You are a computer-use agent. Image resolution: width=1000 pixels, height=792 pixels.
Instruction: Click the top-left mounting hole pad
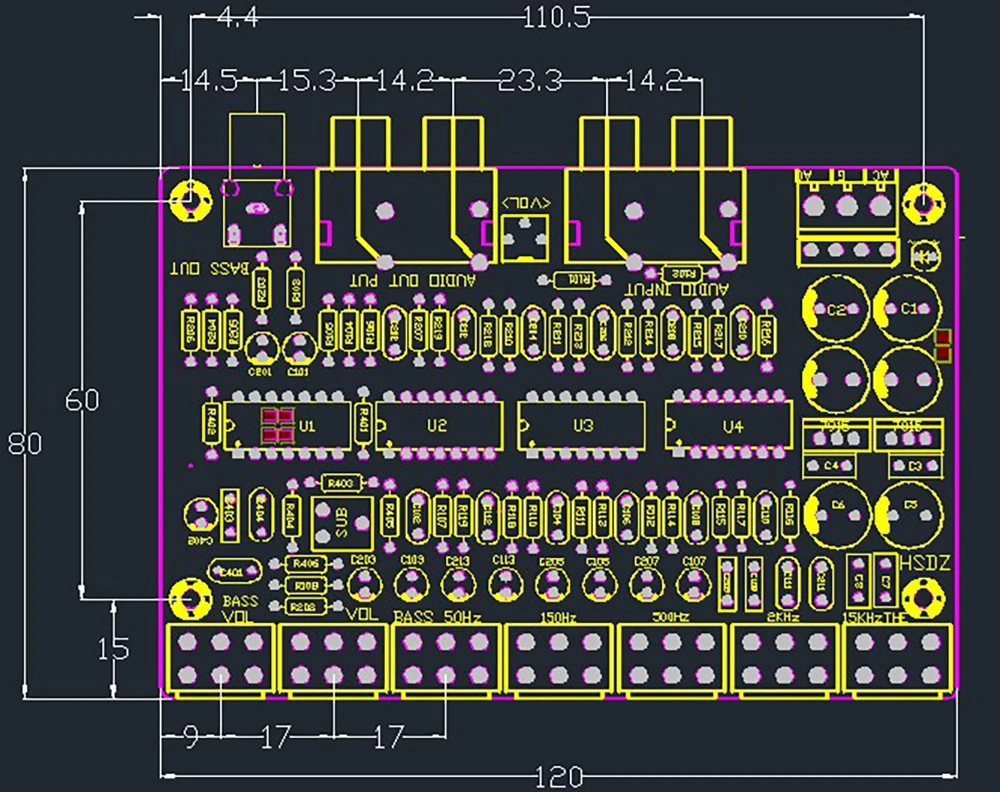pyautogui.click(x=190, y=198)
